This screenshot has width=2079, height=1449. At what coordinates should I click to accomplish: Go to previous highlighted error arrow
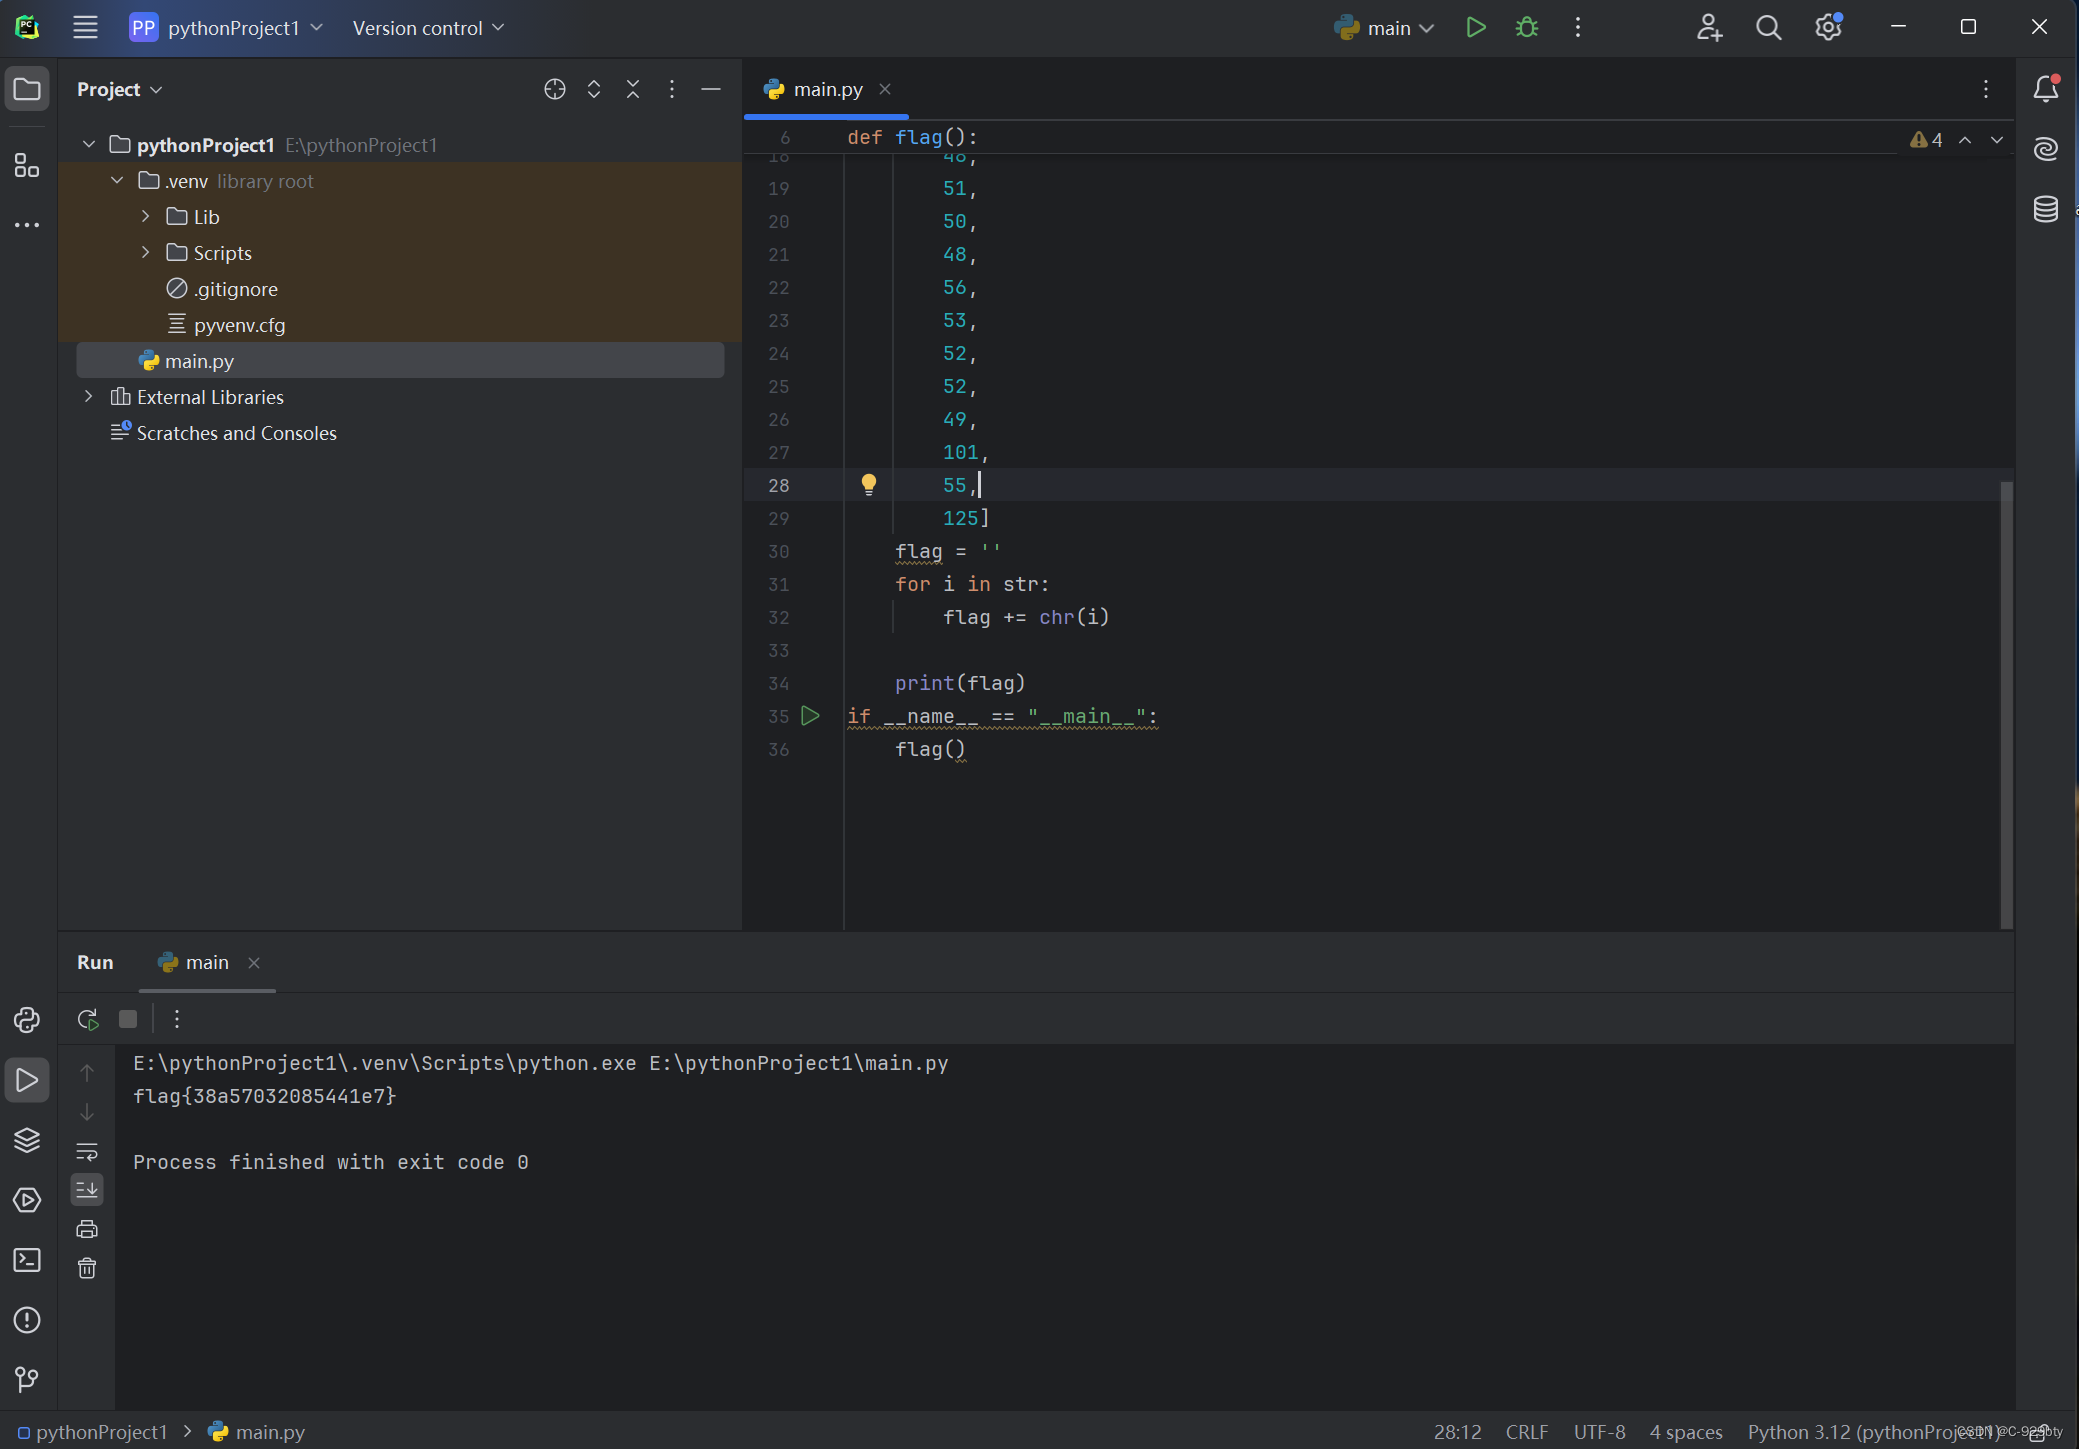click(x=1965, y=140)
